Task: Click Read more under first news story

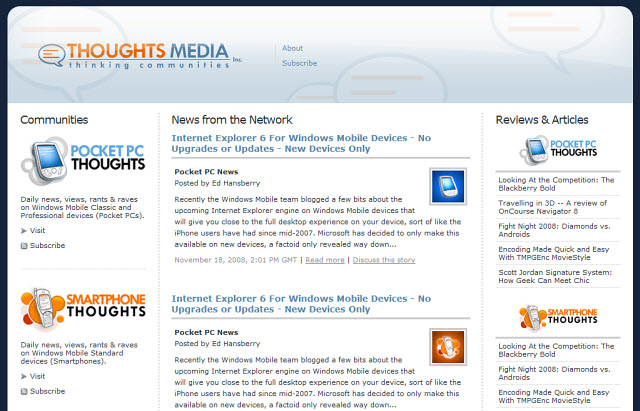Action: (325, 260)
